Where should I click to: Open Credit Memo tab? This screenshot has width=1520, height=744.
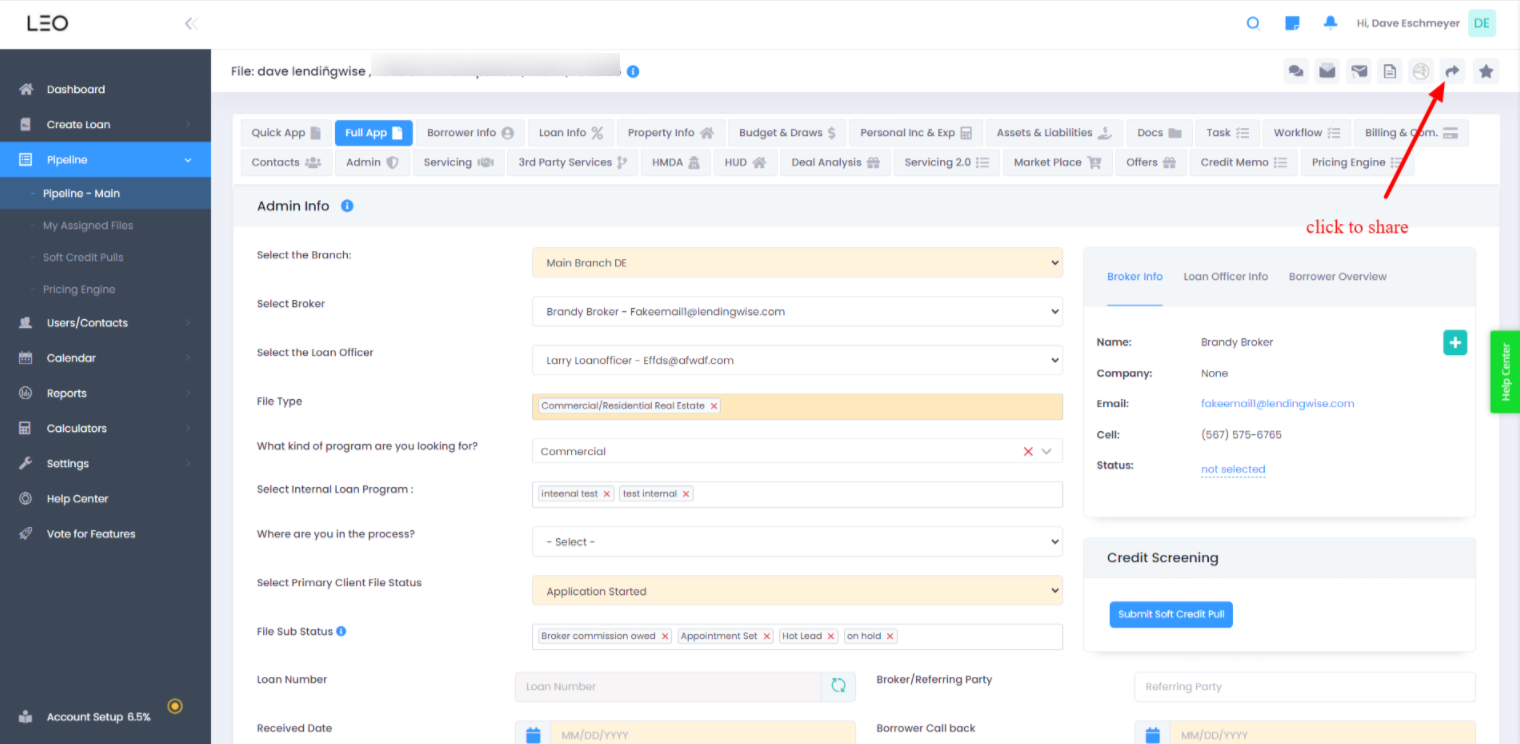point(1244,162)
